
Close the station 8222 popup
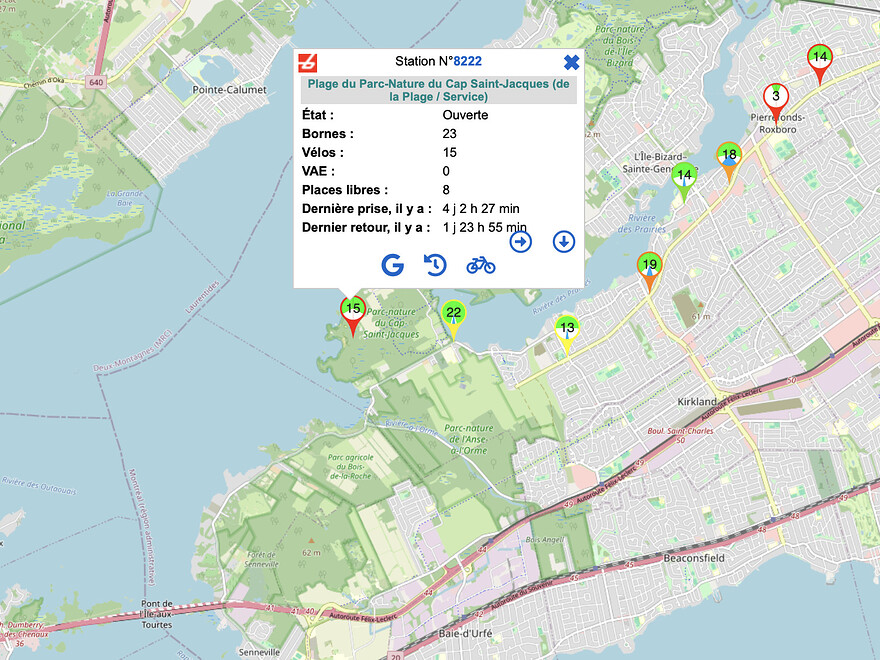pos(571,62)
